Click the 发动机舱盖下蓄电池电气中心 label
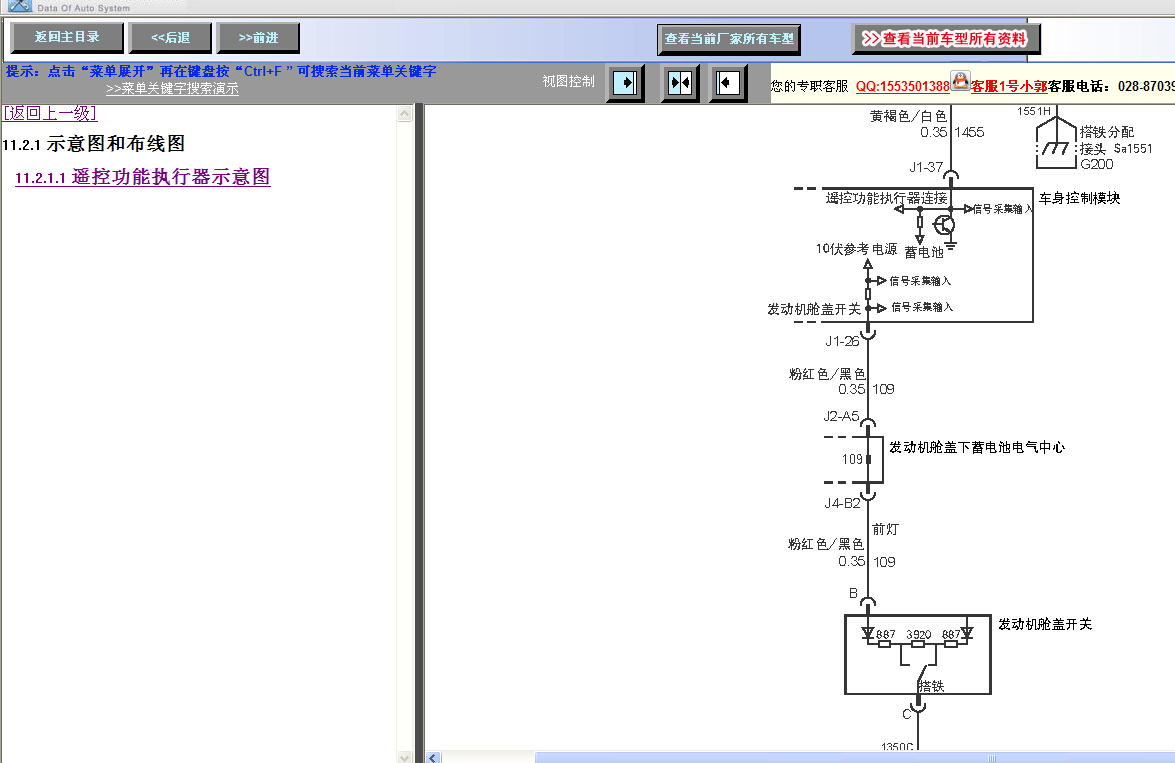The image size is (1175, 763). point(977,447)
